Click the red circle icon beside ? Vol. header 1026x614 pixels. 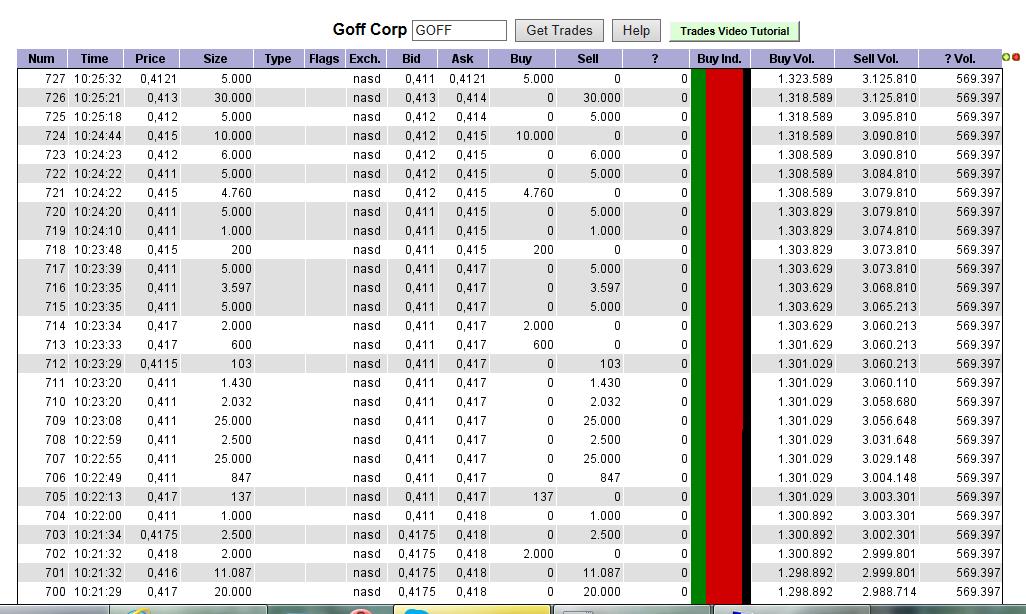pyautogui.click(x=1016, y=58)
